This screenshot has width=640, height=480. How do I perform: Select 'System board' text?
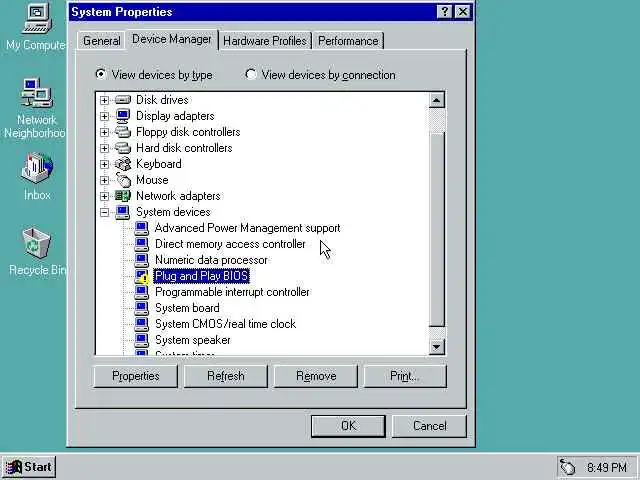[187, 308]
